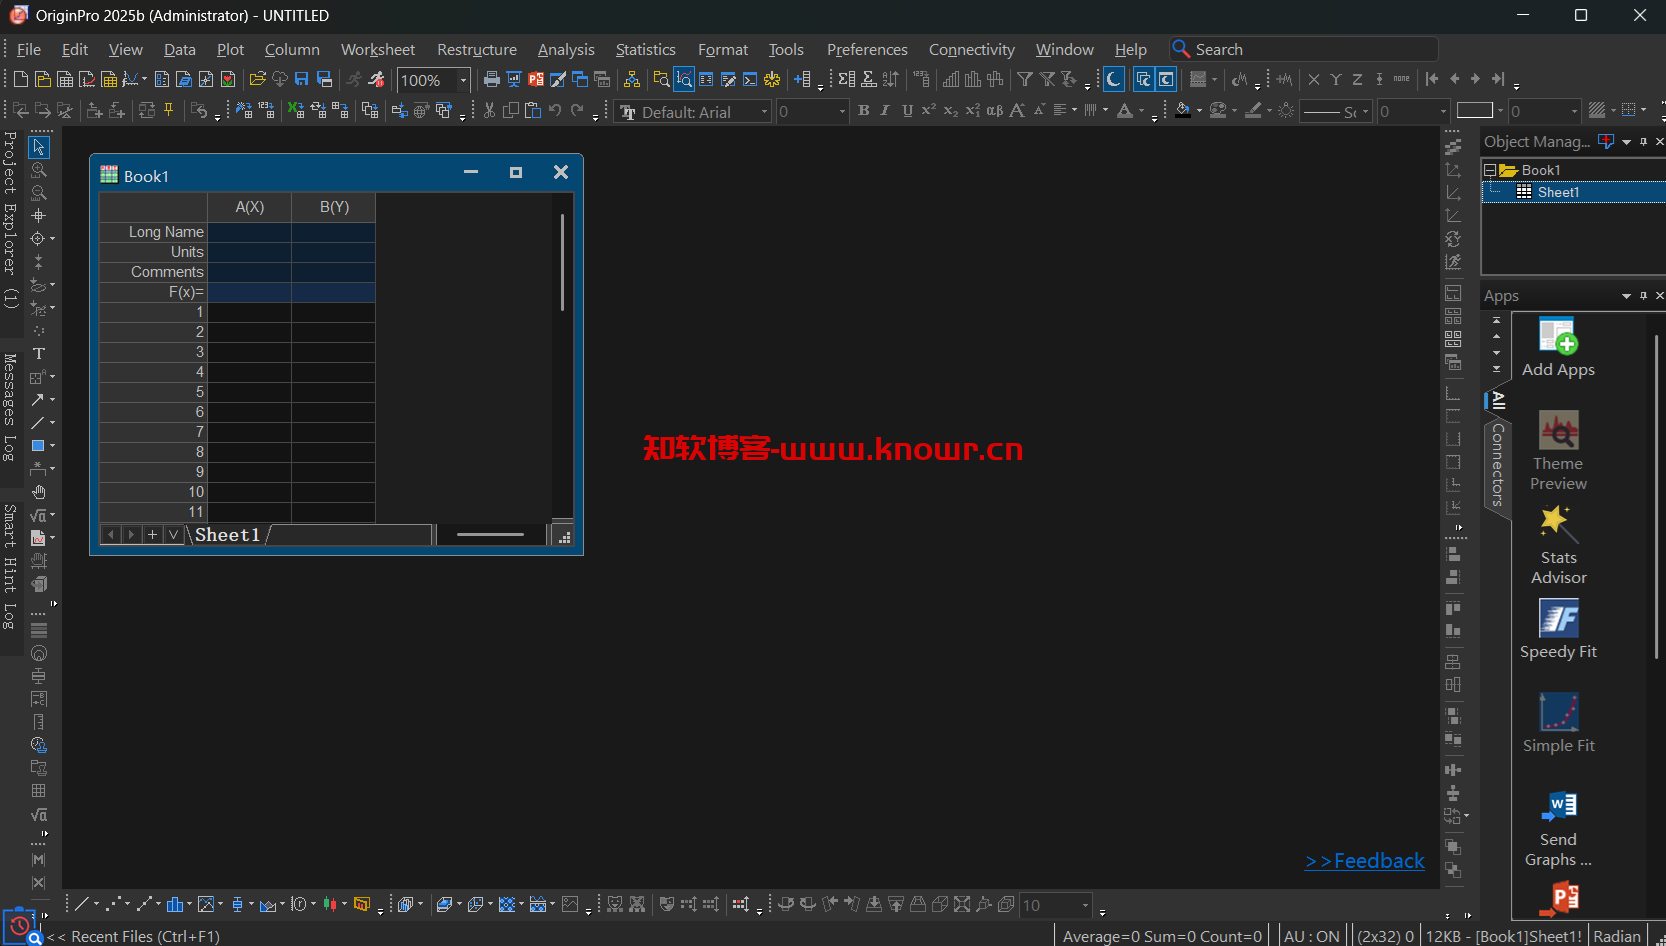Toggle the Set as Y column designation
The width and height of the screenshot is (1666, 946).
coord(1336,79)
